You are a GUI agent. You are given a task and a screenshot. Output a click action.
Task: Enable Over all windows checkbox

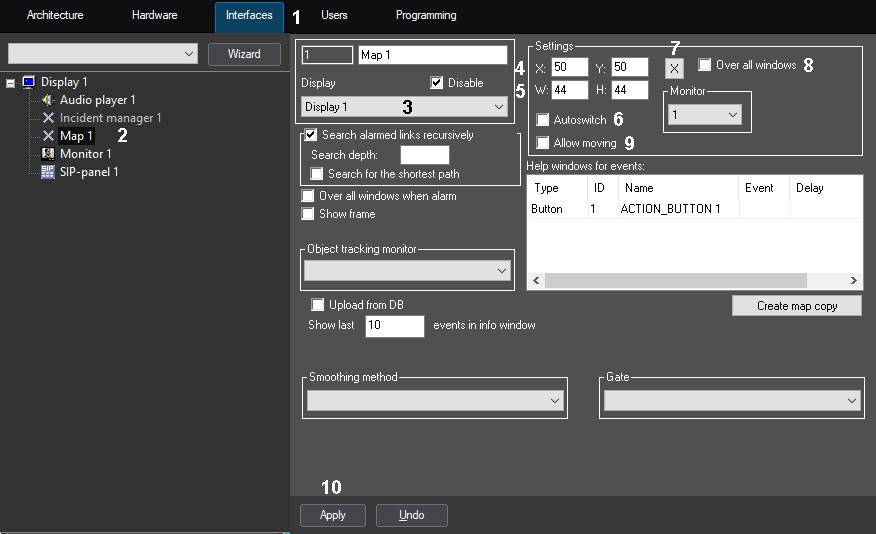coord(705,65)
